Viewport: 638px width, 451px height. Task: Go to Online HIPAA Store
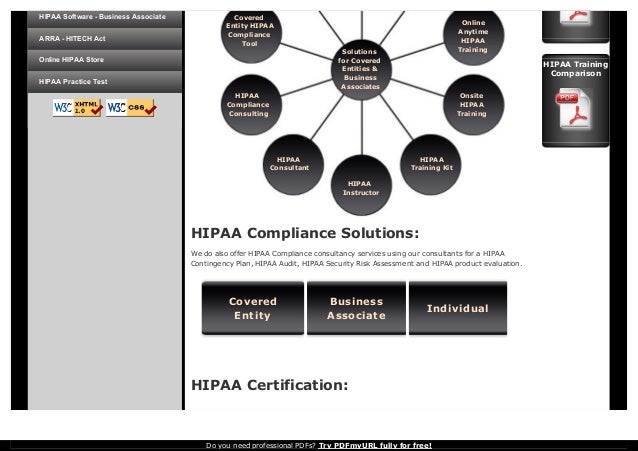[x=105, y=60]
